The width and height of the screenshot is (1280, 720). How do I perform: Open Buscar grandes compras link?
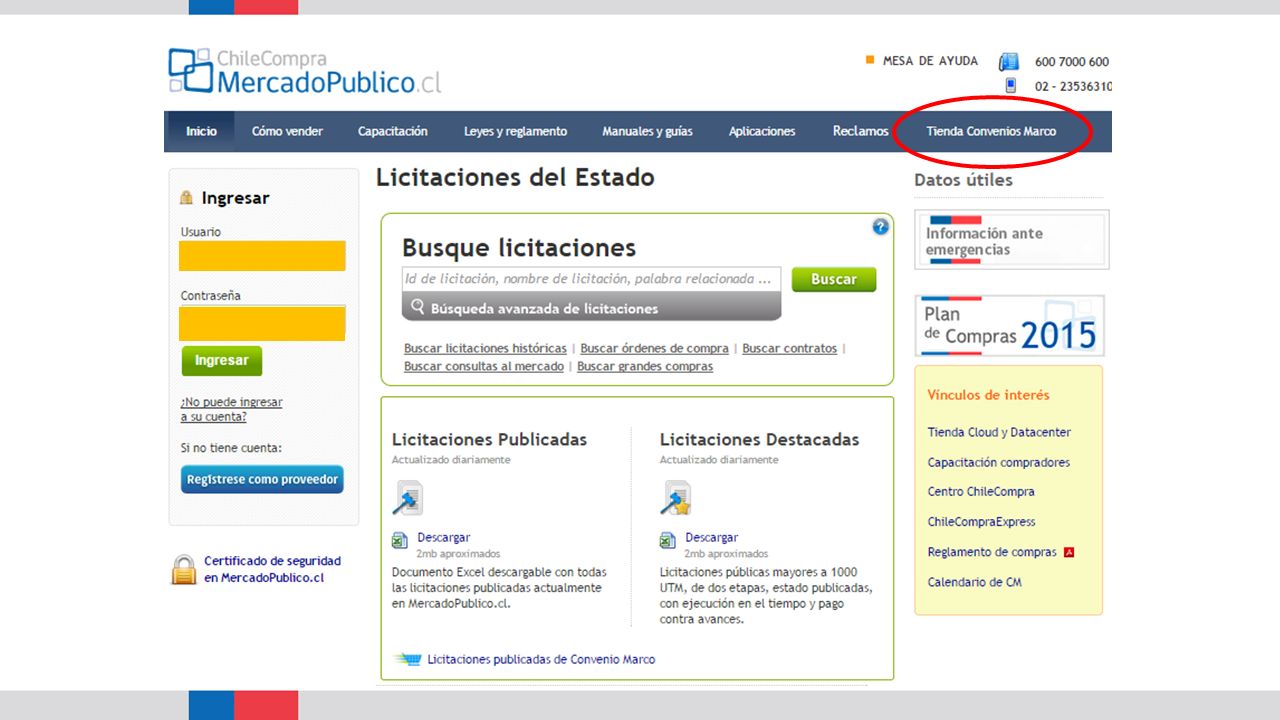[x=645, y=366]
